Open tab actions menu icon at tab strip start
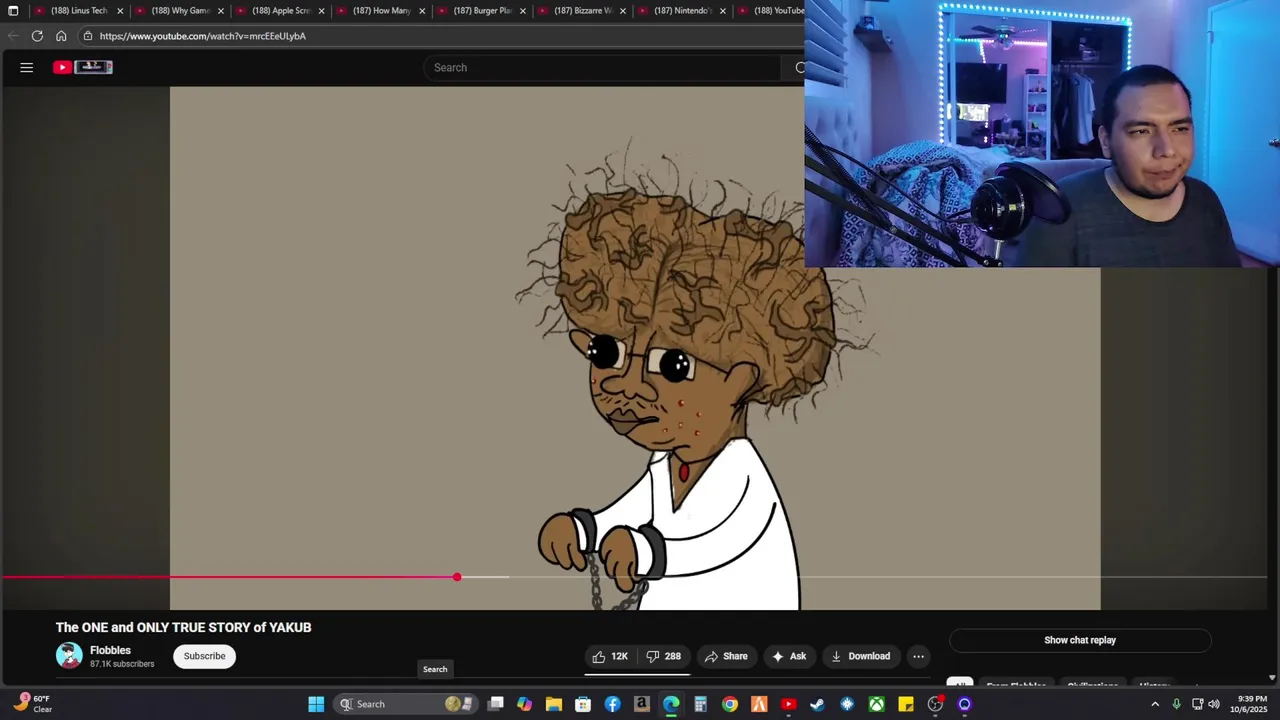The height and width of the screenshot is (720, 1280). [13, 11]
